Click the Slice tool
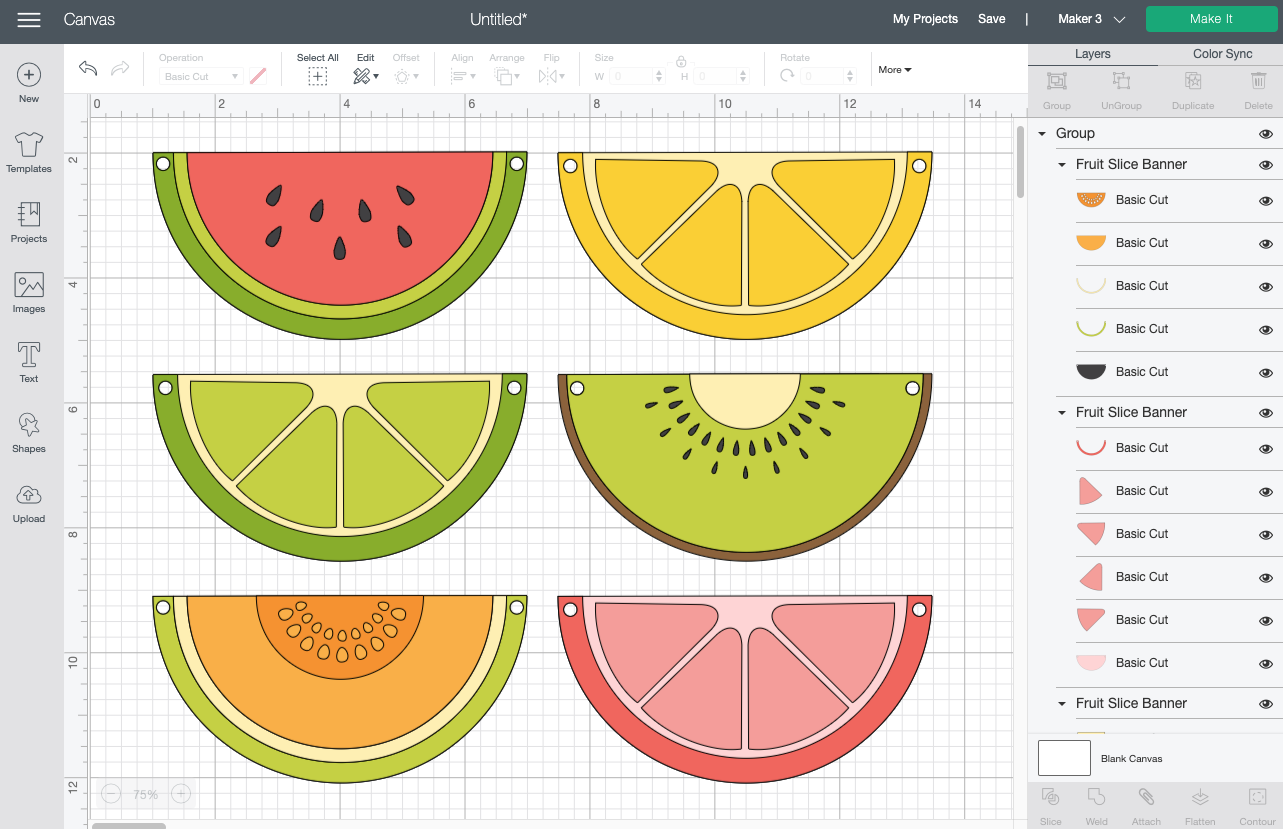1283x829 pixels. coord(1050,806)
